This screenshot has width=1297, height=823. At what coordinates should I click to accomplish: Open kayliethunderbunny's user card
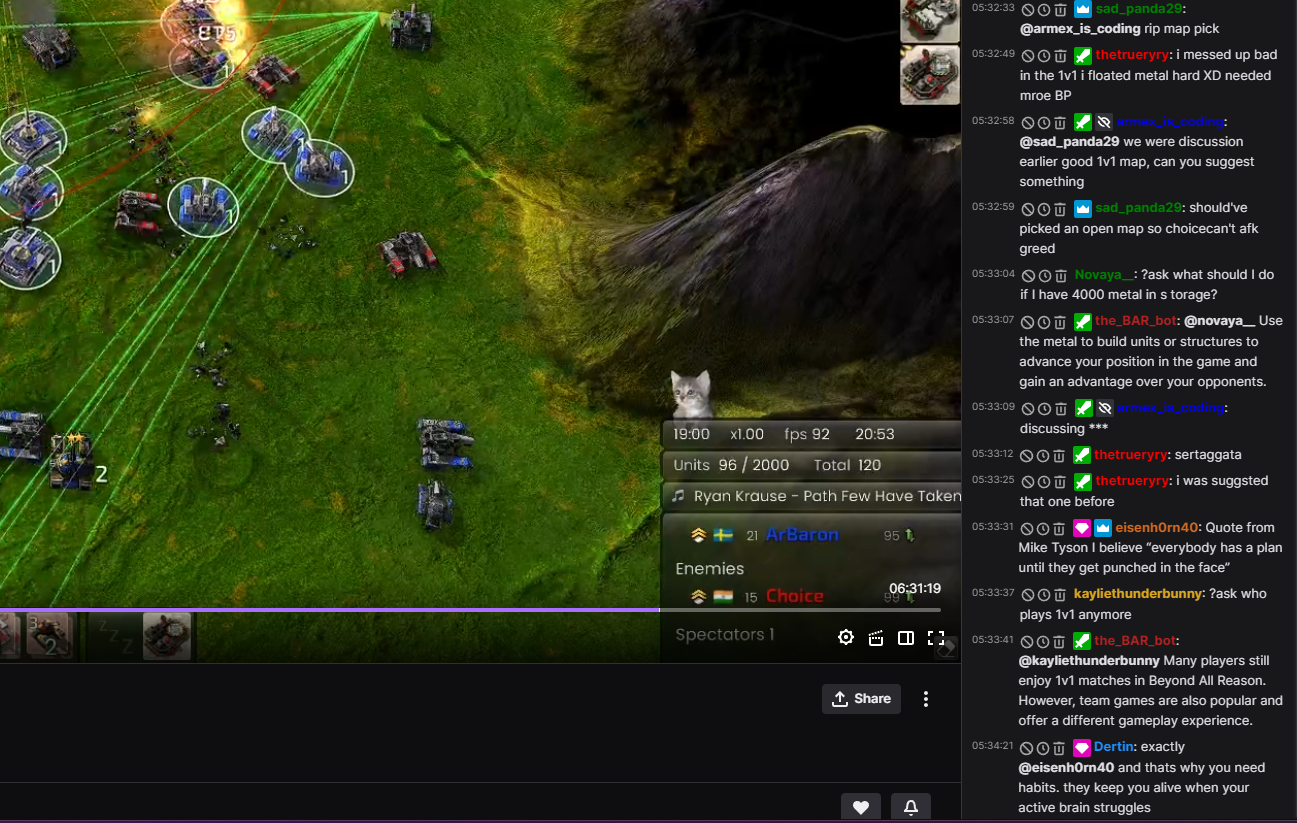point(1137,594)
